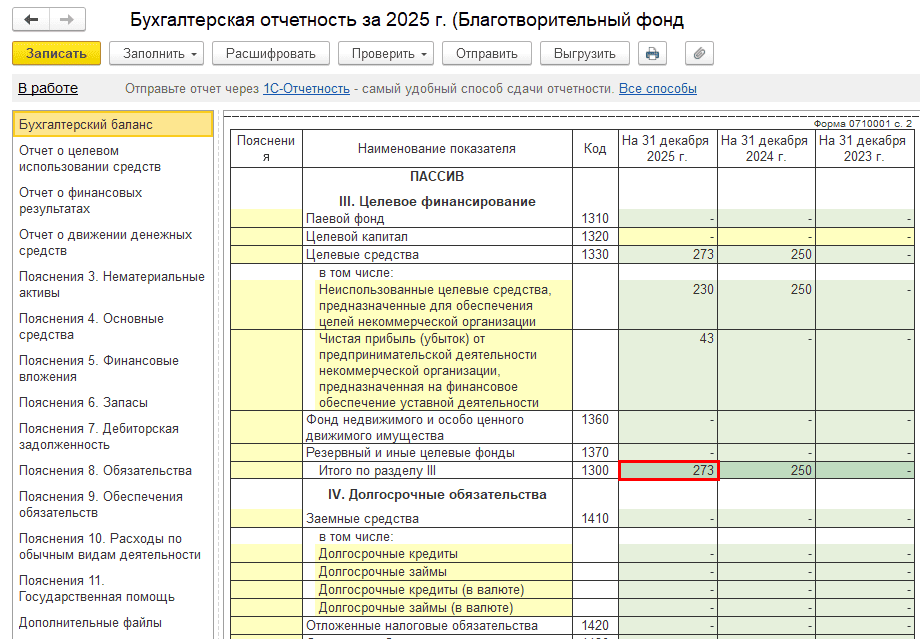This screenshot has width=920, height=639.
Task: Switch to Отчет о движении денежных средств
Action: [x=105, y=243]
